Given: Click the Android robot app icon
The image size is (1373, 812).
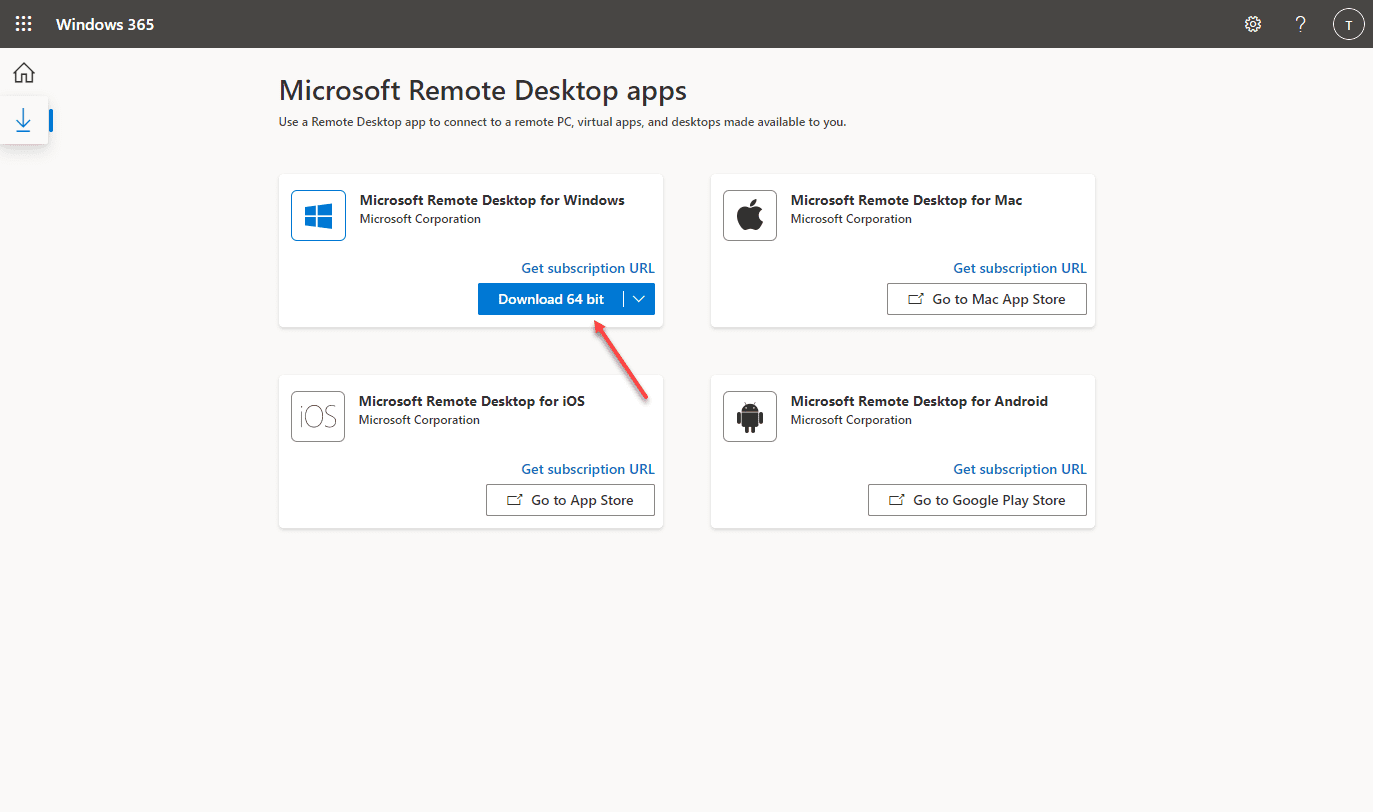Looking at the screenshot, I should point(750,417).
